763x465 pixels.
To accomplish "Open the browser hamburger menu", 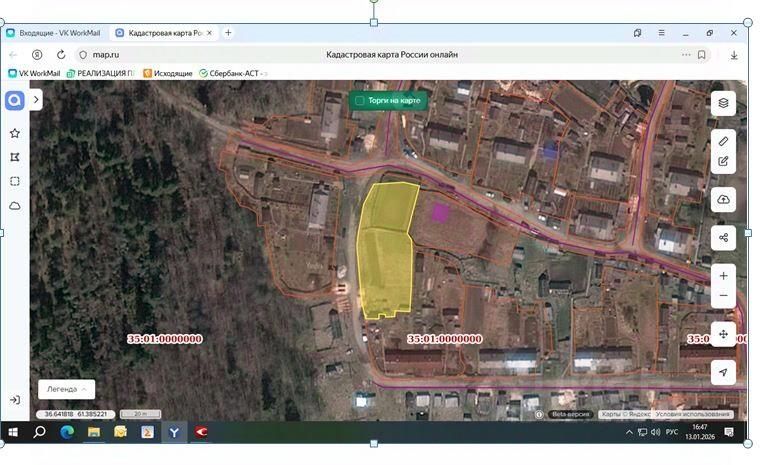I will coord(661,33).
